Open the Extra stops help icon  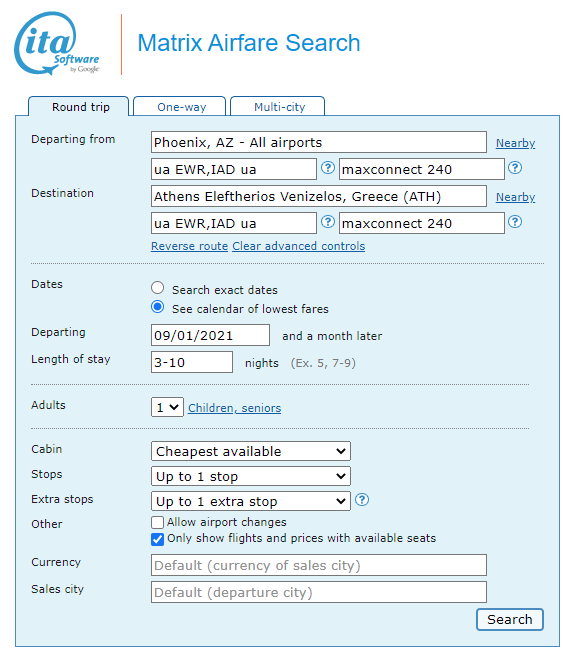tap(362, 500)
